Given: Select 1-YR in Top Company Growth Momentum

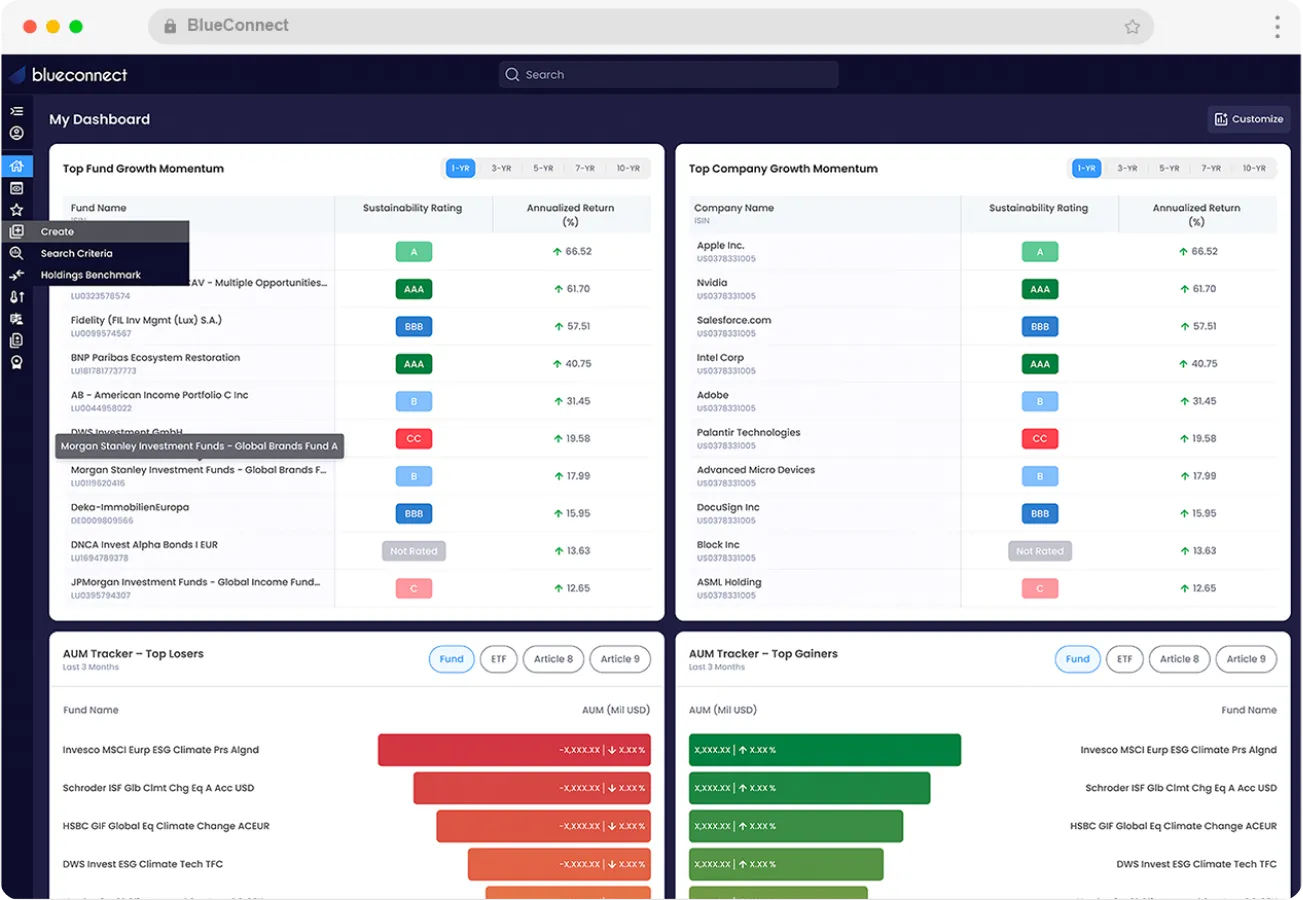Looking at the screenshot, I should pyautogui.click(x=1086, y=169).
